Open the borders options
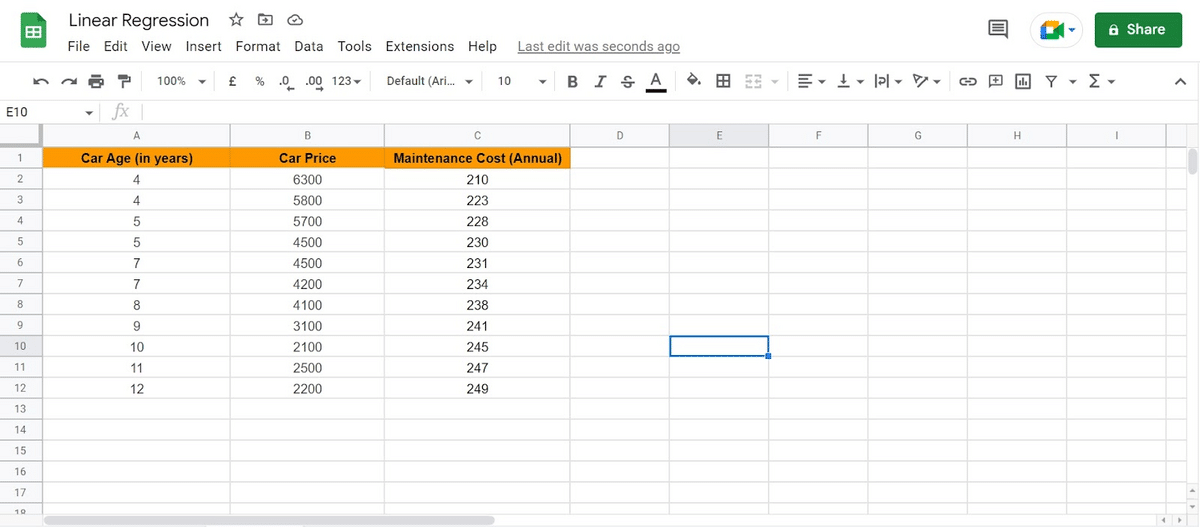This screenshot has height=527, width=1200. coord(722,81)
